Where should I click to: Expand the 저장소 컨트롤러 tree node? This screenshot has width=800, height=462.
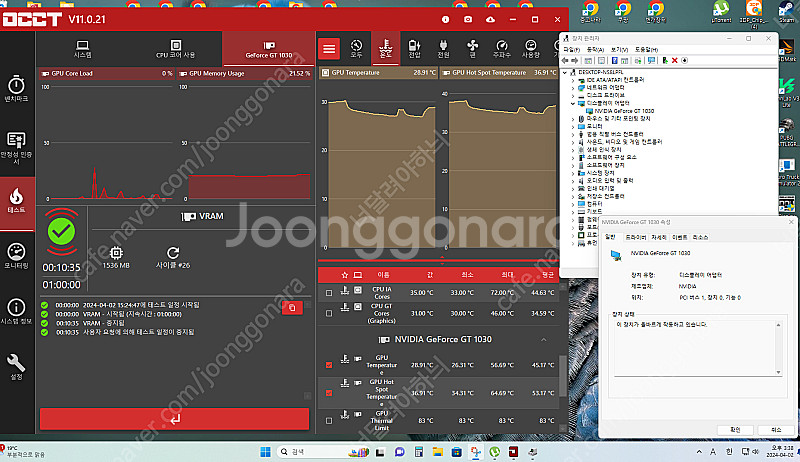coord(572,196)
